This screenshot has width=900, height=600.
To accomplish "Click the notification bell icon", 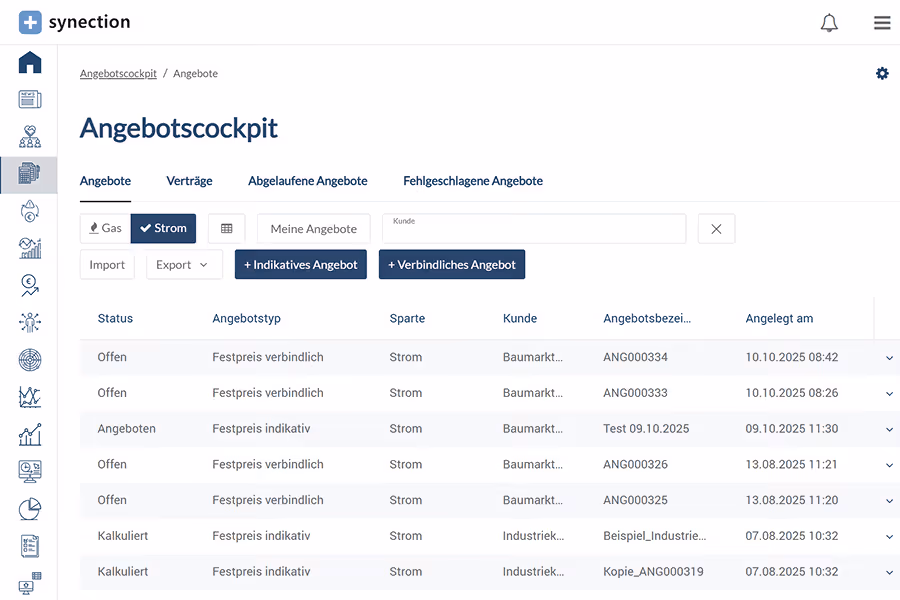I will (829, 22).
